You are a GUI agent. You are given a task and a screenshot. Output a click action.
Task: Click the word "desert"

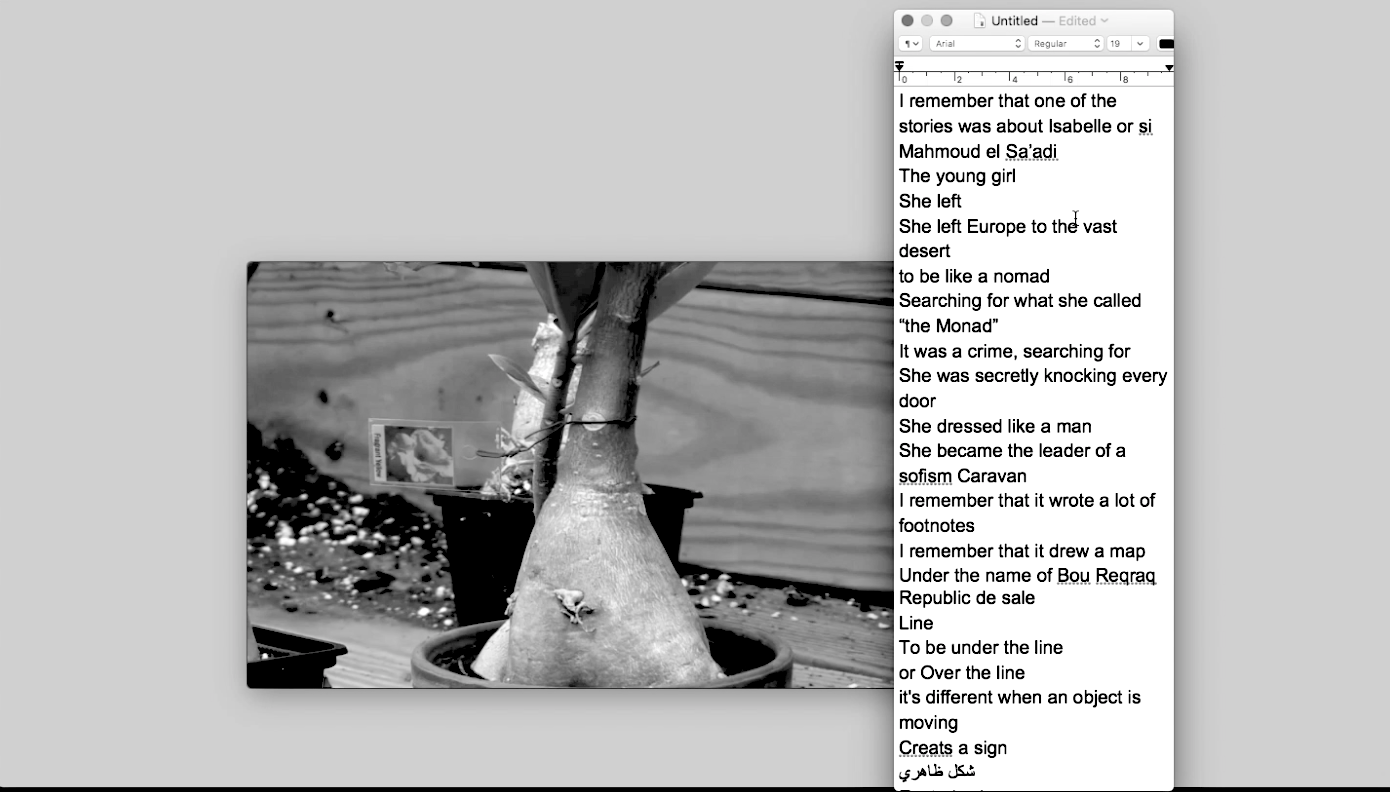click(x=925, y=251)
